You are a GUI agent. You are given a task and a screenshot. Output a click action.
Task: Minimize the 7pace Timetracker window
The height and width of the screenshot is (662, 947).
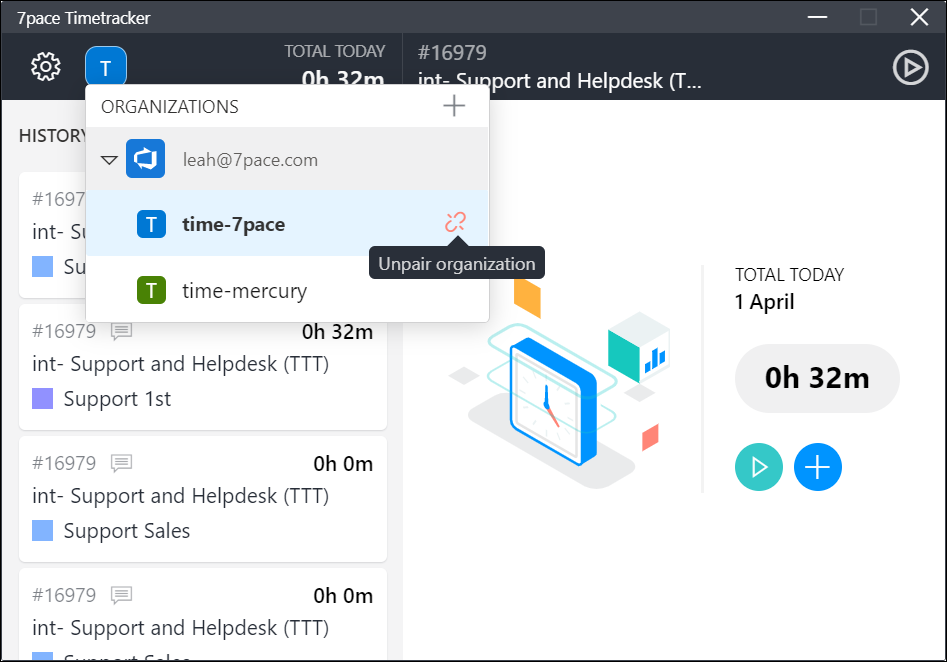[x=817, y=17]
